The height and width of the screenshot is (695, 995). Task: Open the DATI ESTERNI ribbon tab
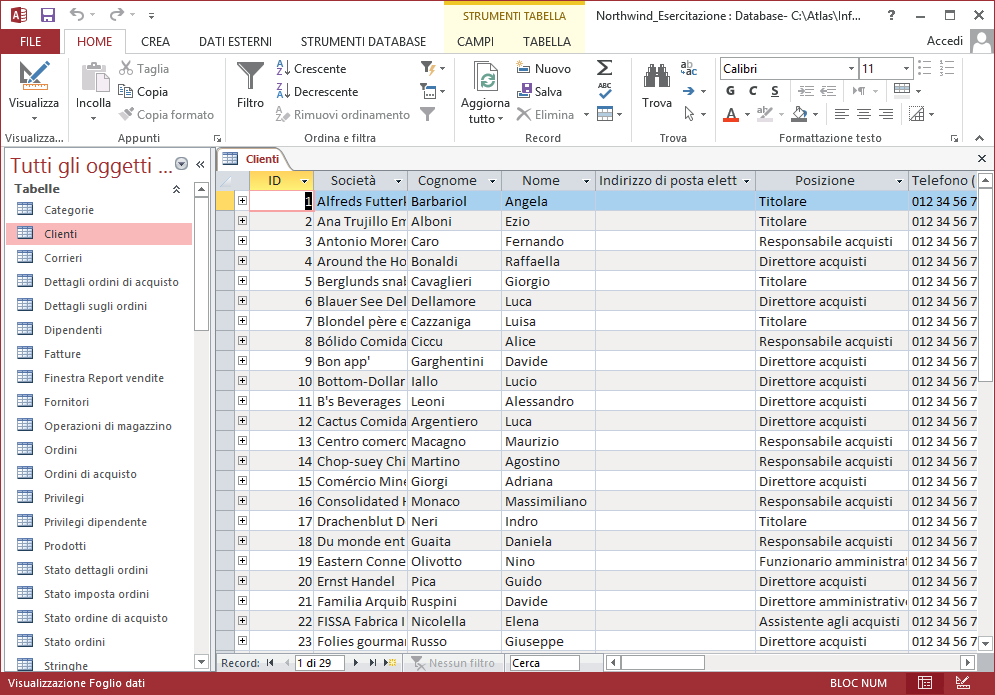pyautogui.click(x=238, y=42)
